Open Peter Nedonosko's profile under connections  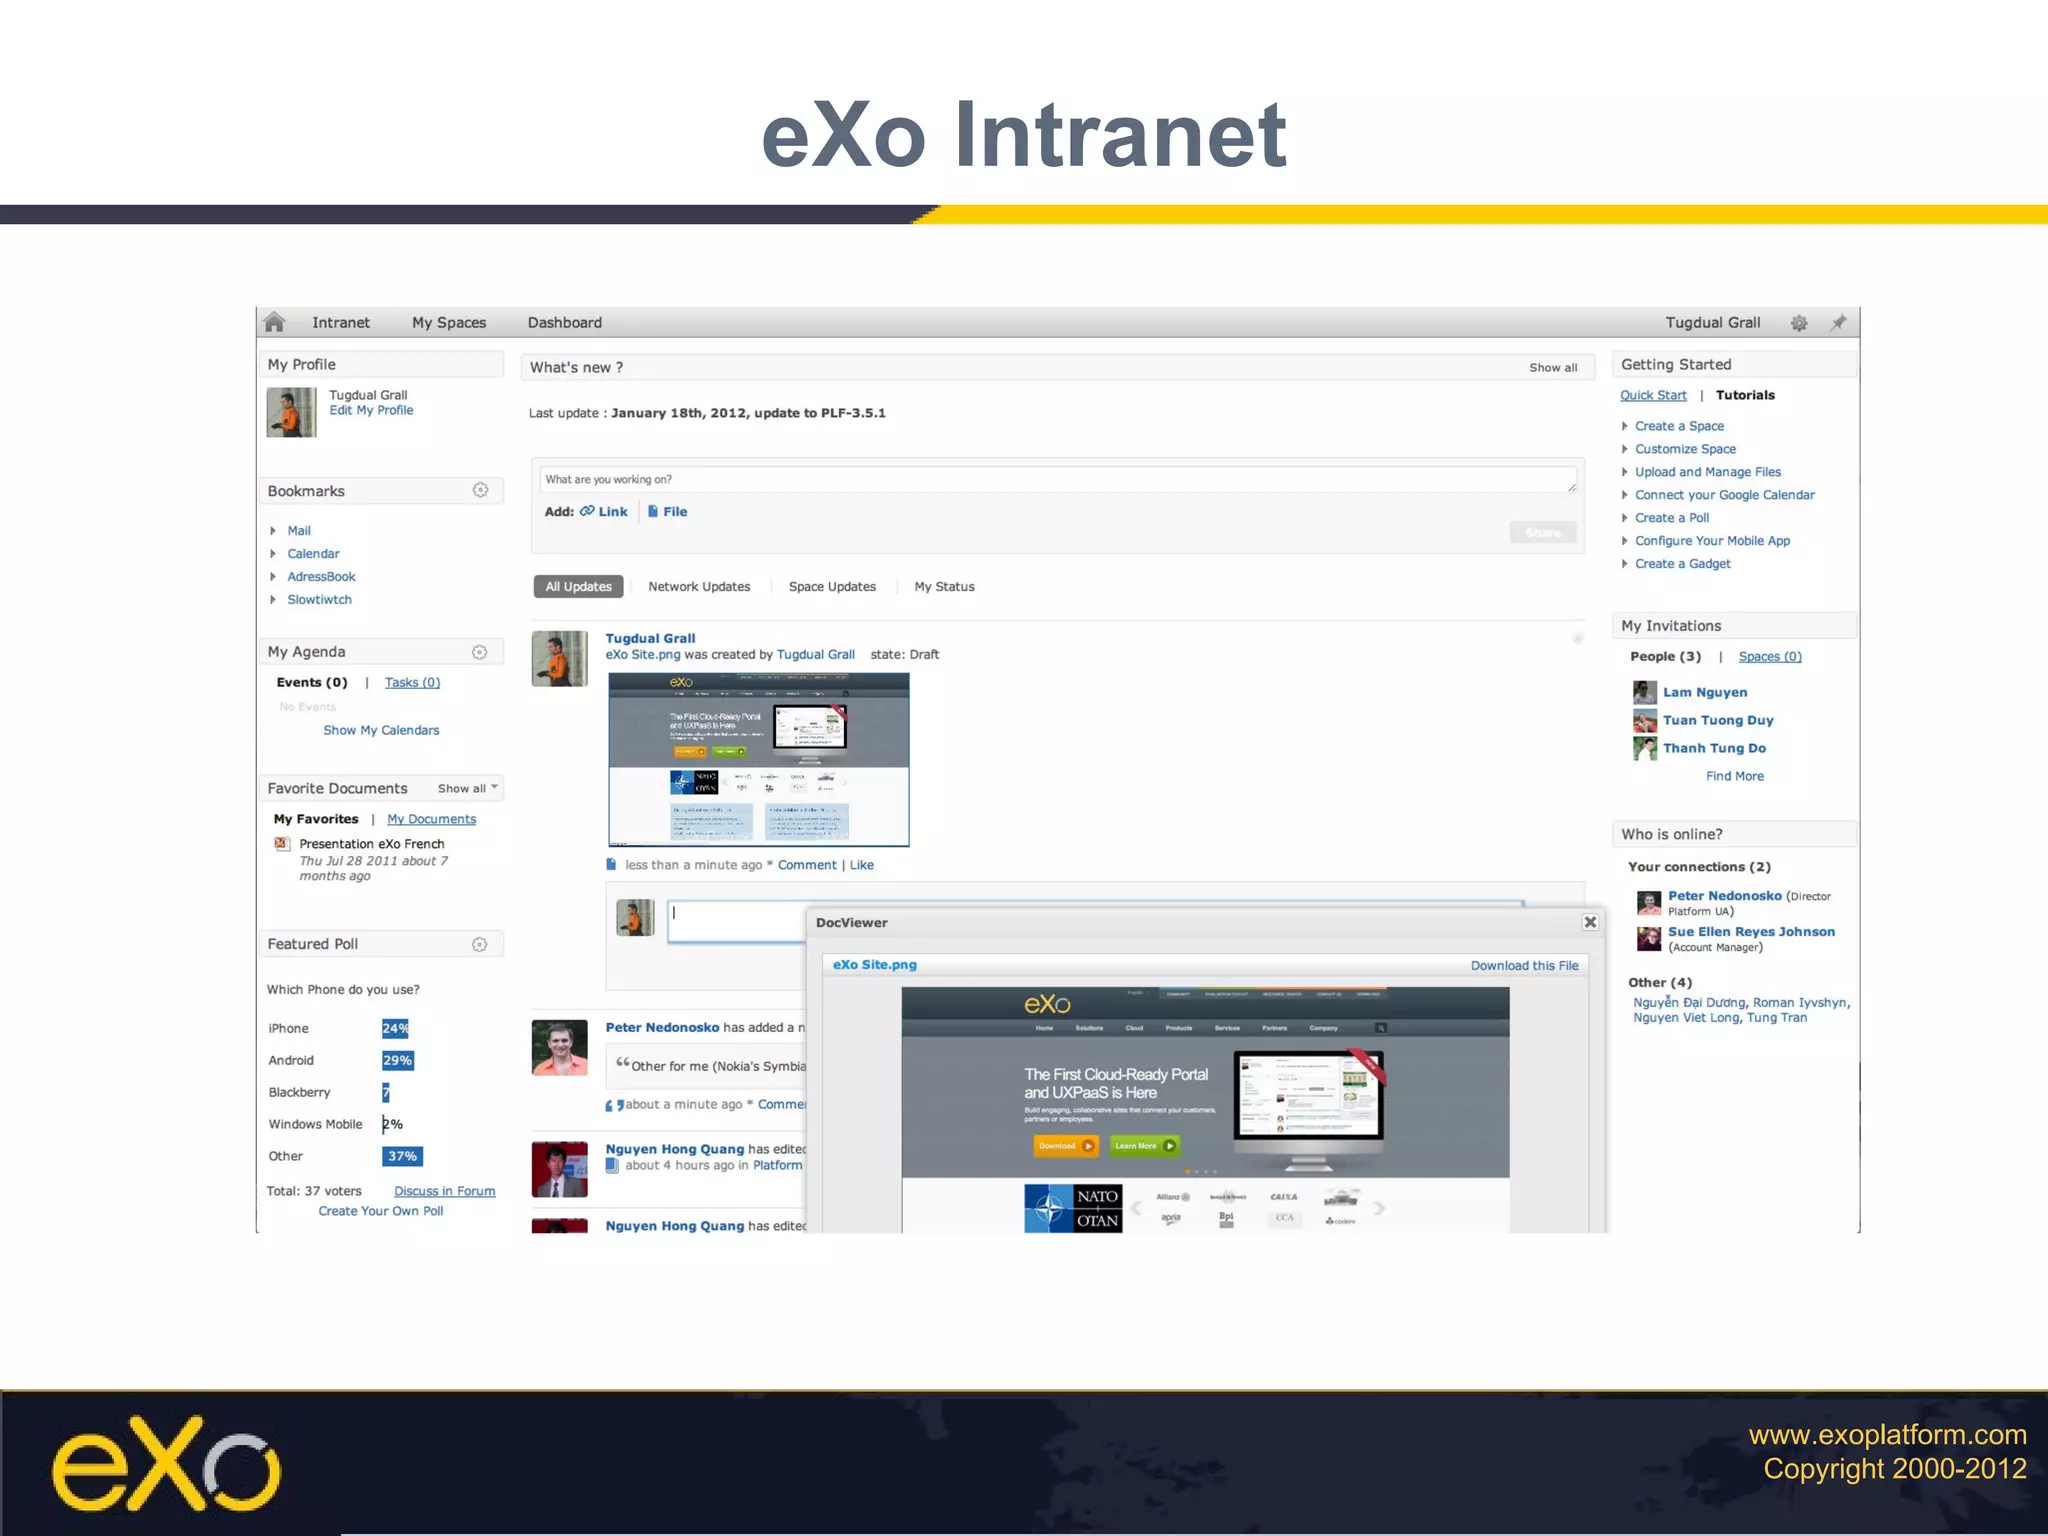coord(1724,896)
